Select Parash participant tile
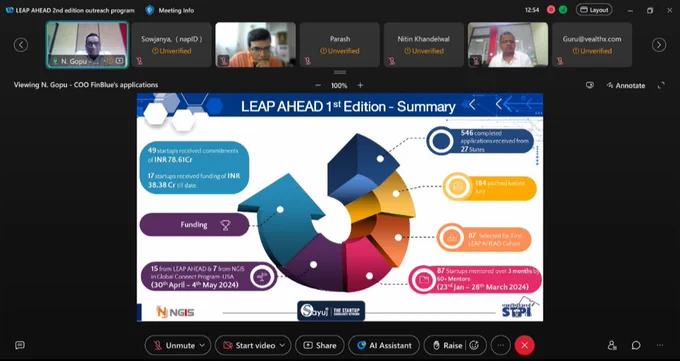 [x=340, y=45]
